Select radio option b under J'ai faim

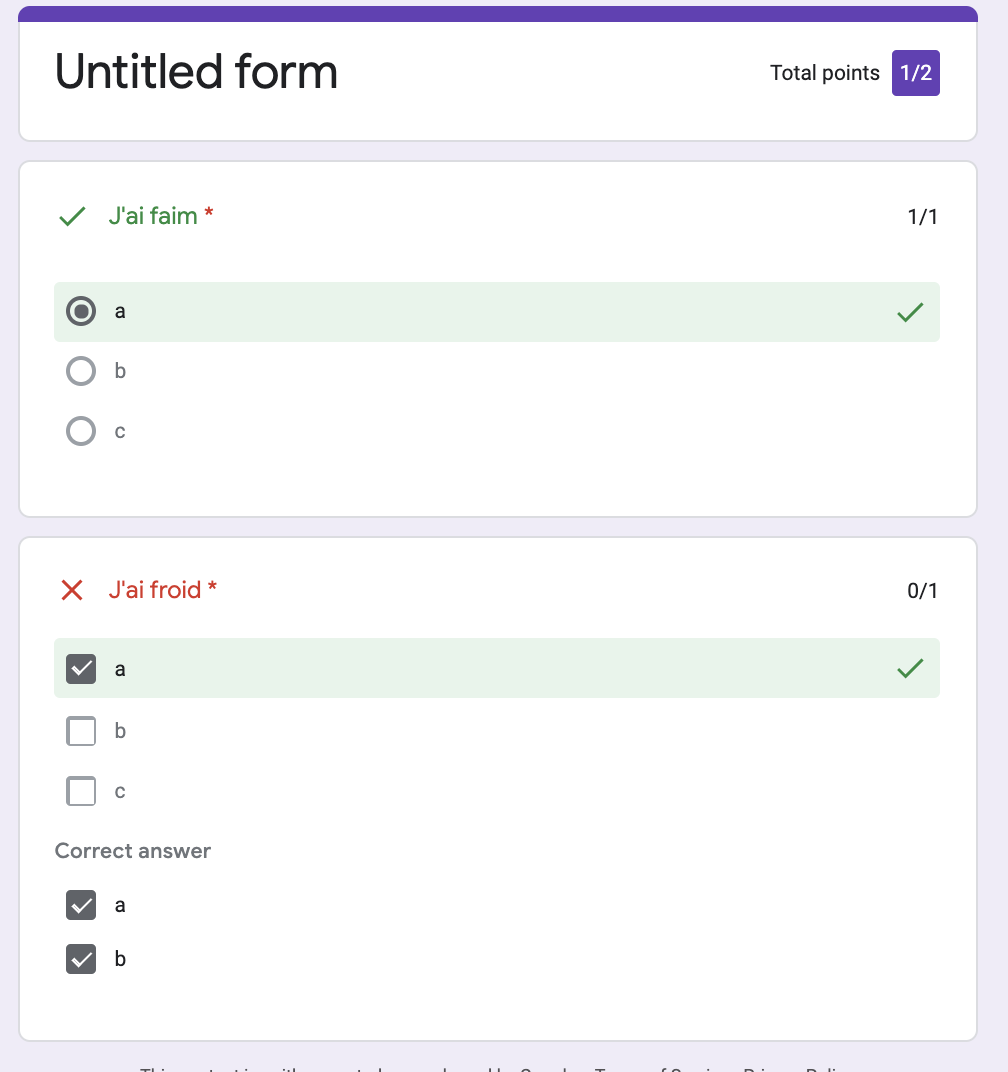[81, 371]
